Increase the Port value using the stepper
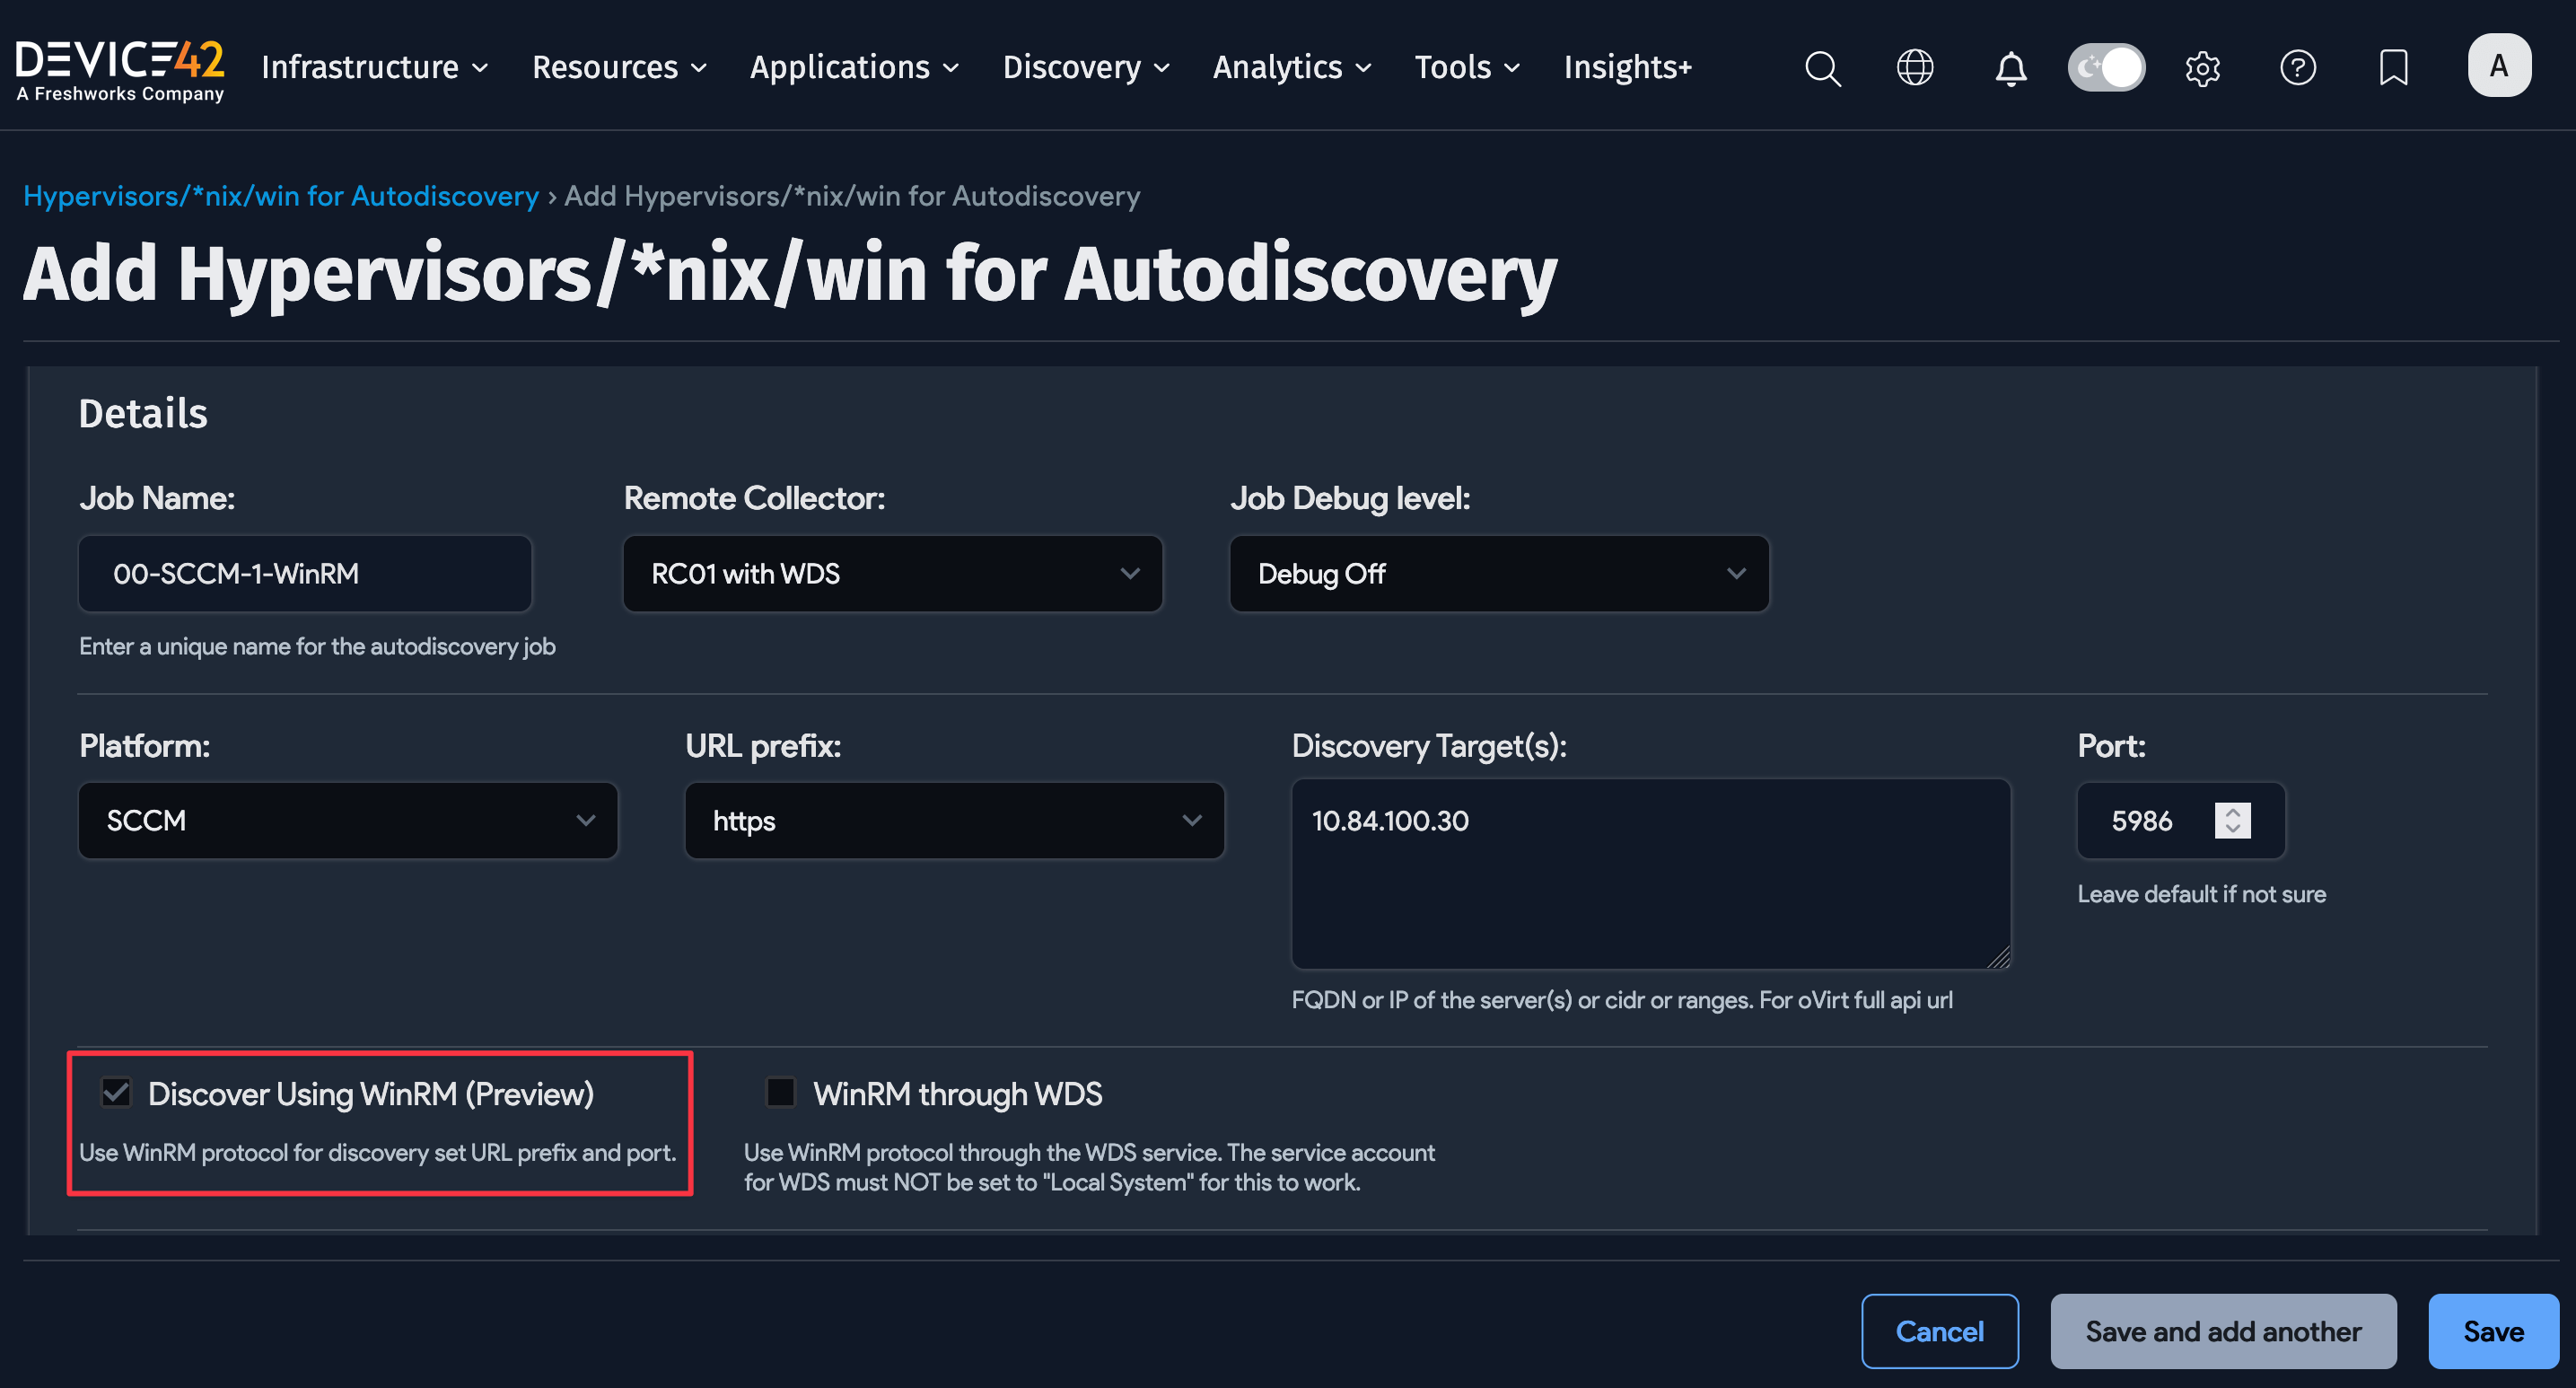 coord(2236,812)
